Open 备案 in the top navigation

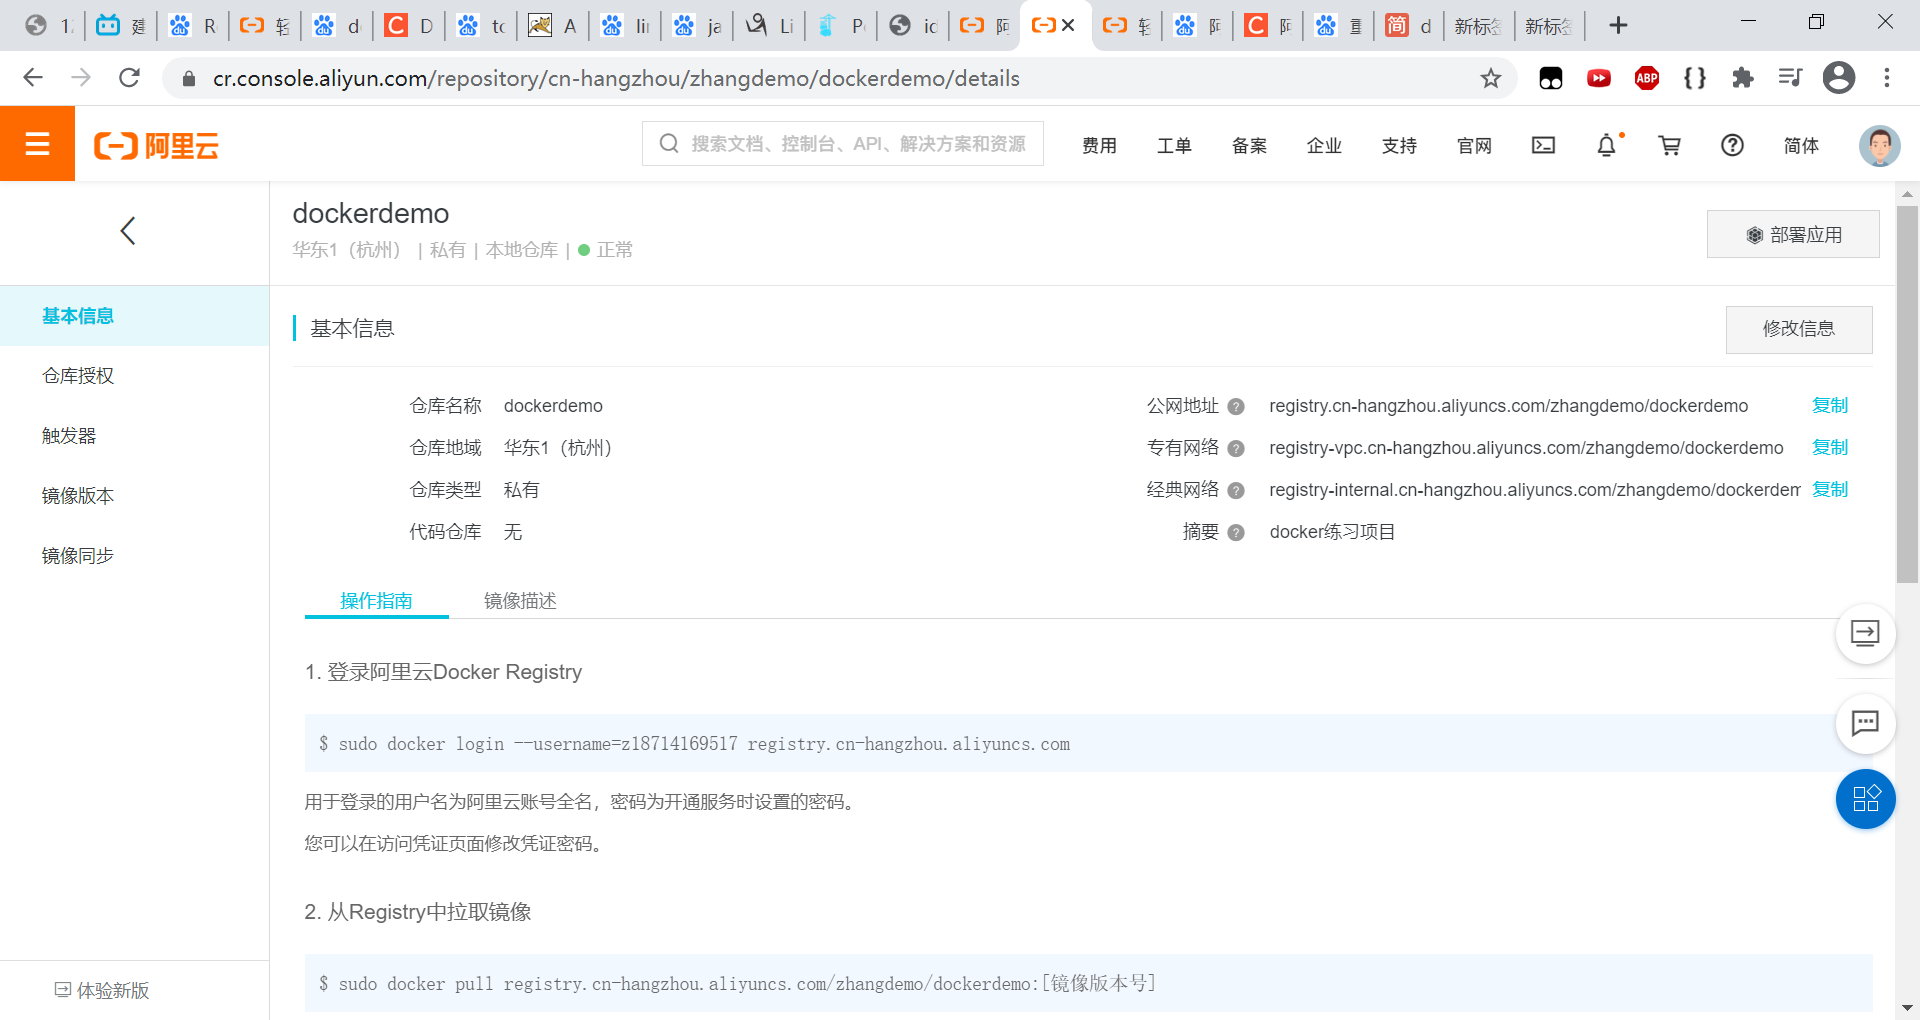click(1249, 146)
